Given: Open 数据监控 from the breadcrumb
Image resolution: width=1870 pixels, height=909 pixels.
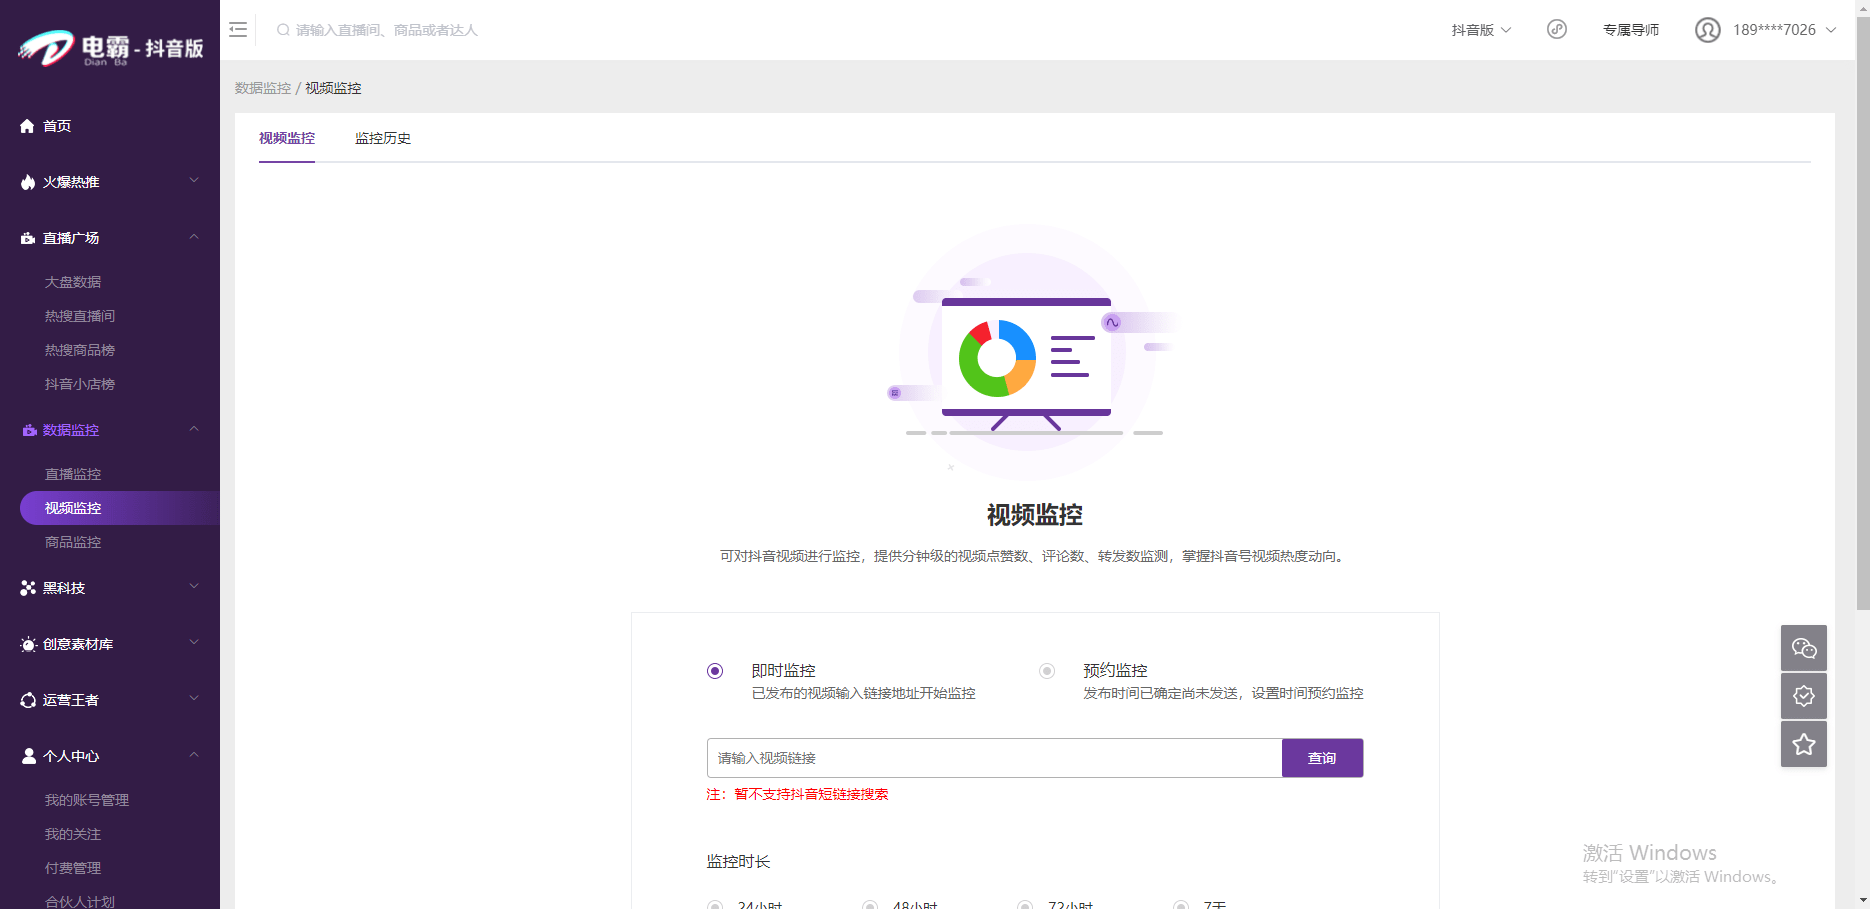Looking at the screenshot, I should pos(261,88).
